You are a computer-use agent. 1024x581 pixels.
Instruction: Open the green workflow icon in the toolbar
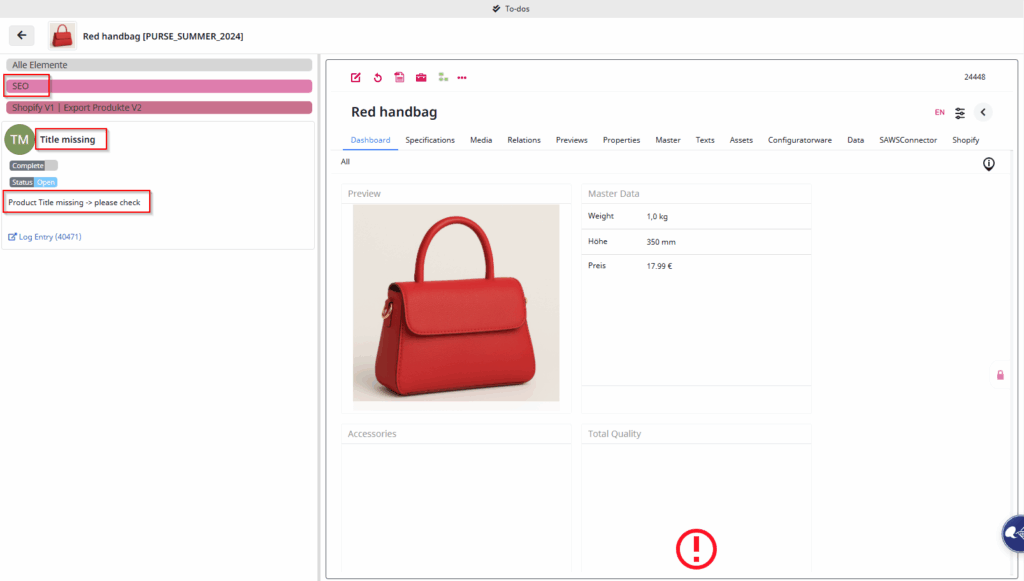(x=441, y=77)
